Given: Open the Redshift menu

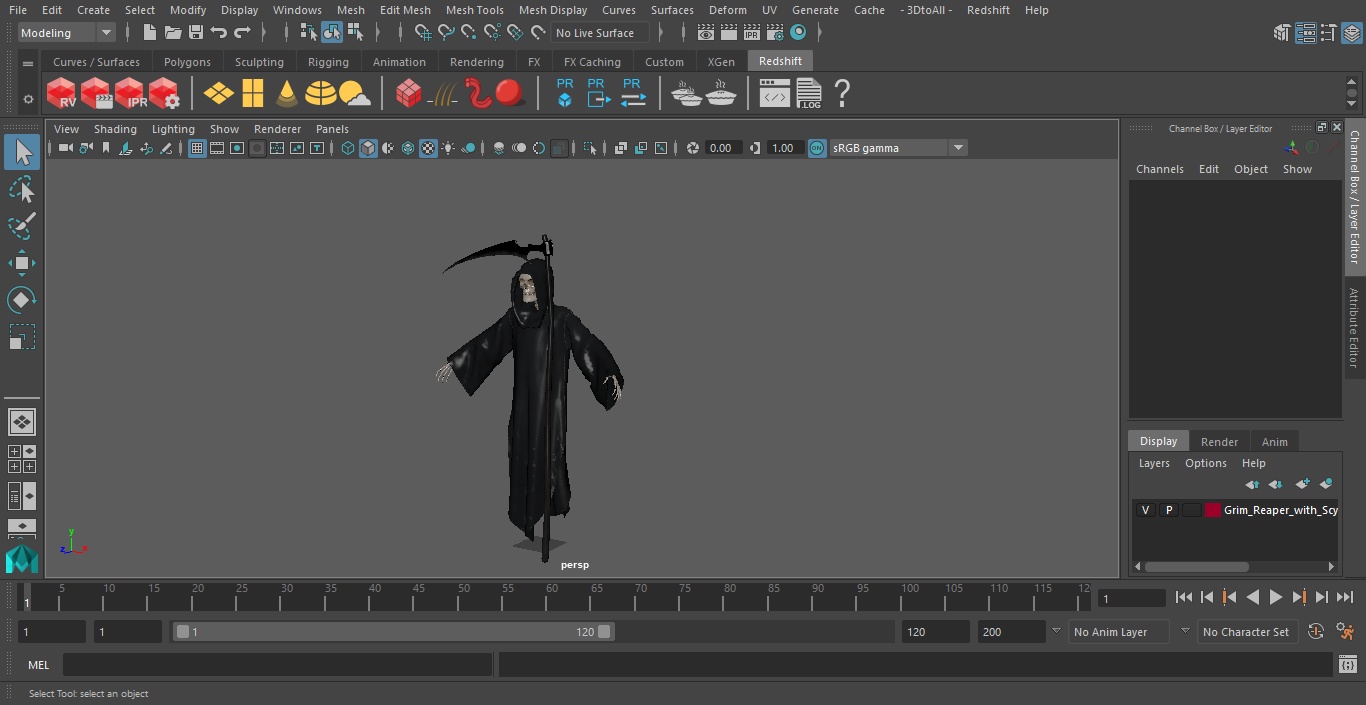Looking at the screenshot, I should 988,10.
